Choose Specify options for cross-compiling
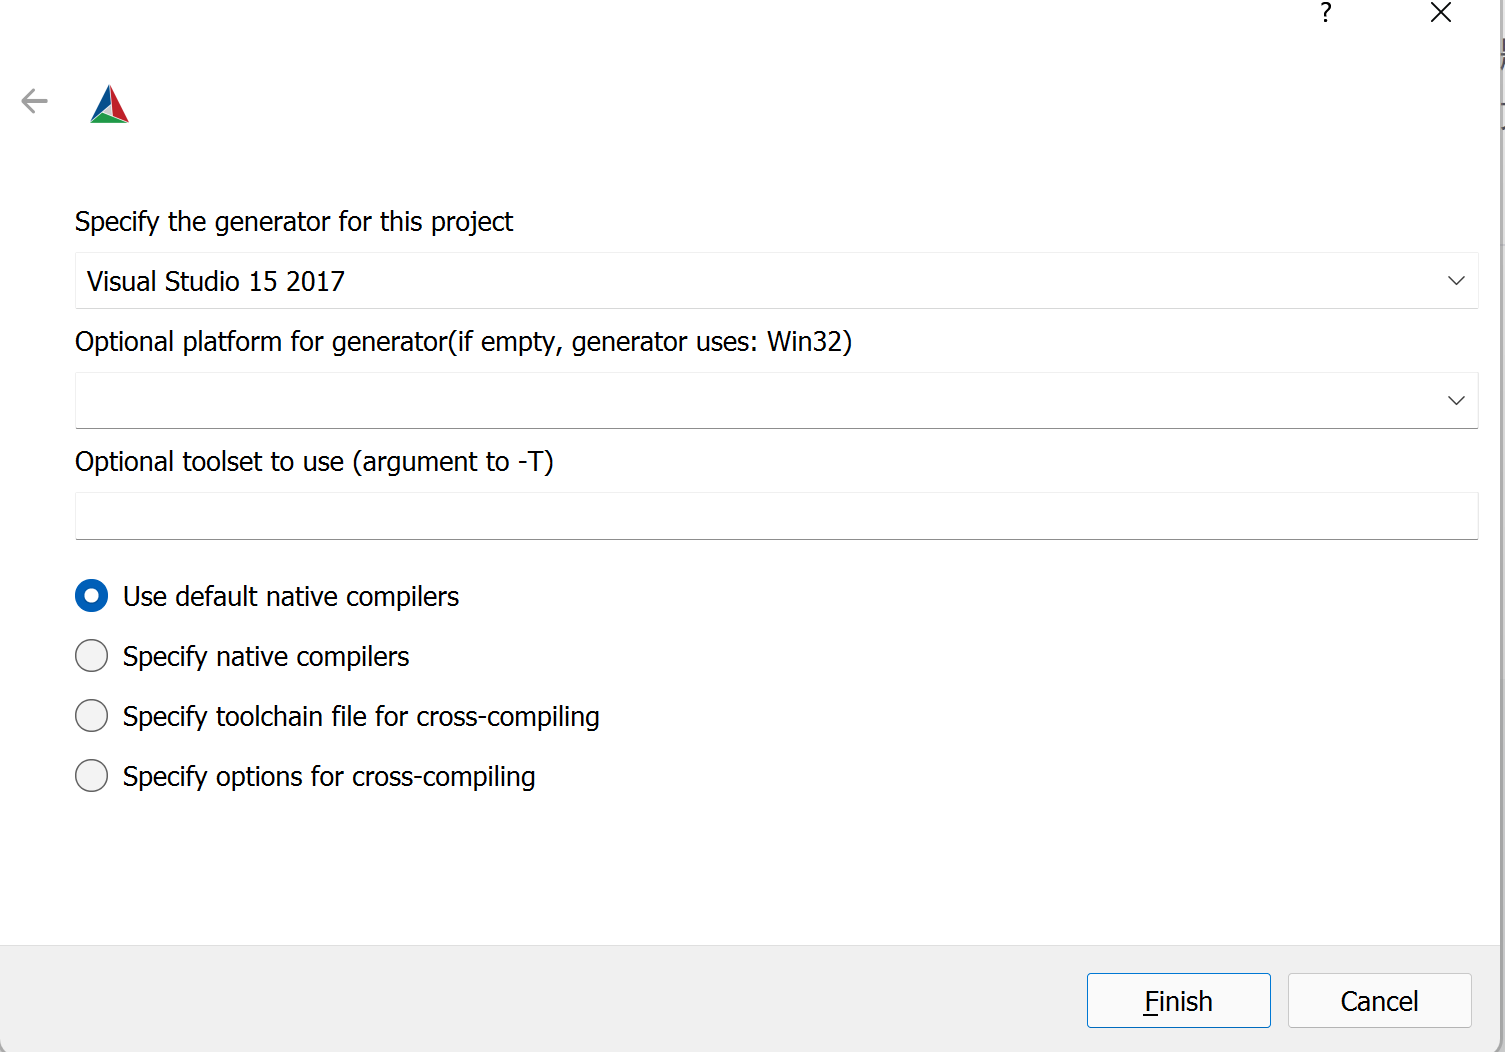1505x1052 pixels. [92, 776]
